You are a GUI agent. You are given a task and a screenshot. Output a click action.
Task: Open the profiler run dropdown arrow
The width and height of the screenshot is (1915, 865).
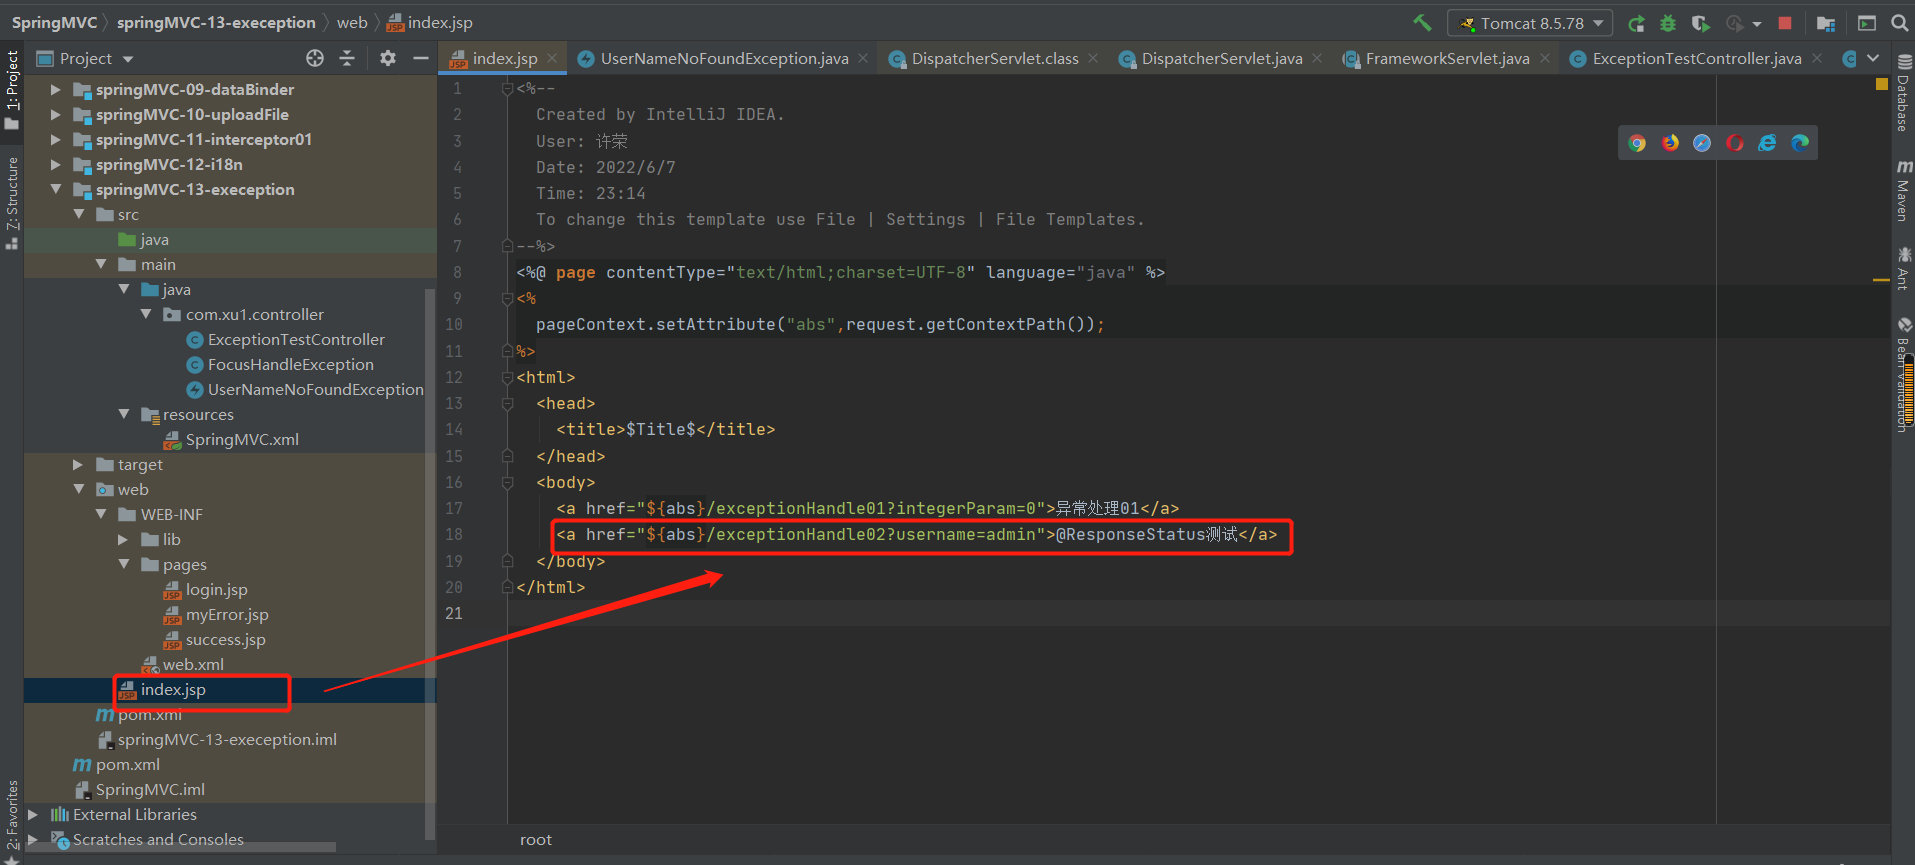click(x=1757, y=24)
